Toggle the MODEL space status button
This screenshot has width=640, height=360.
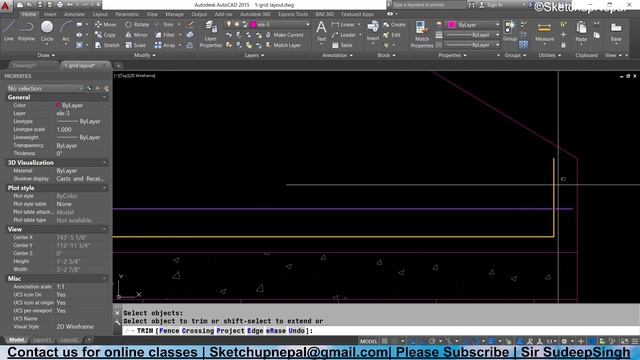[368, 341]
